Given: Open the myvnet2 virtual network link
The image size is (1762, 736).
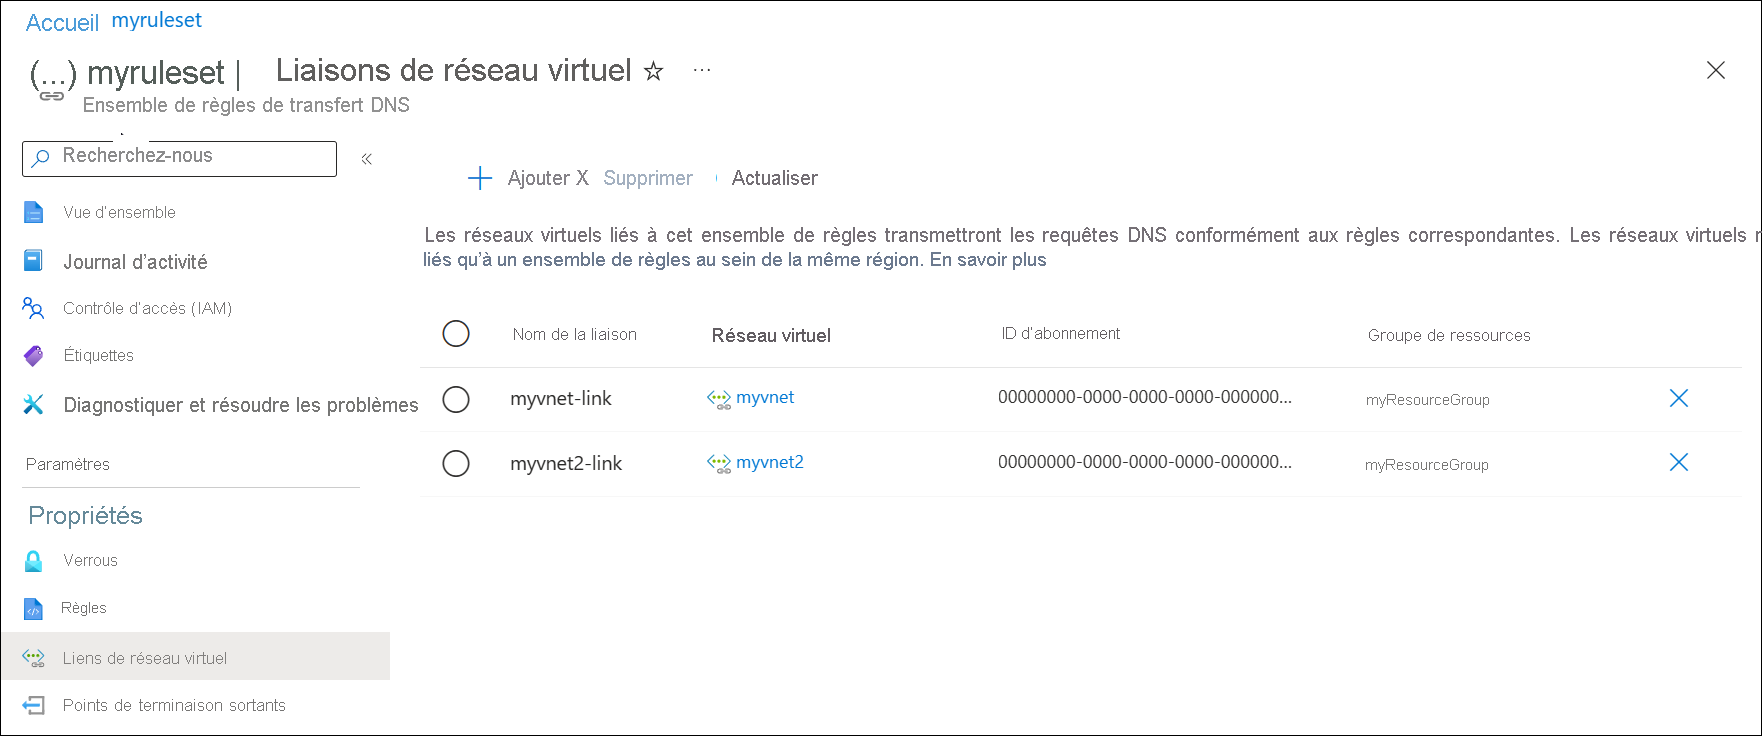Looking at the screenshot, I should point(770,462).
